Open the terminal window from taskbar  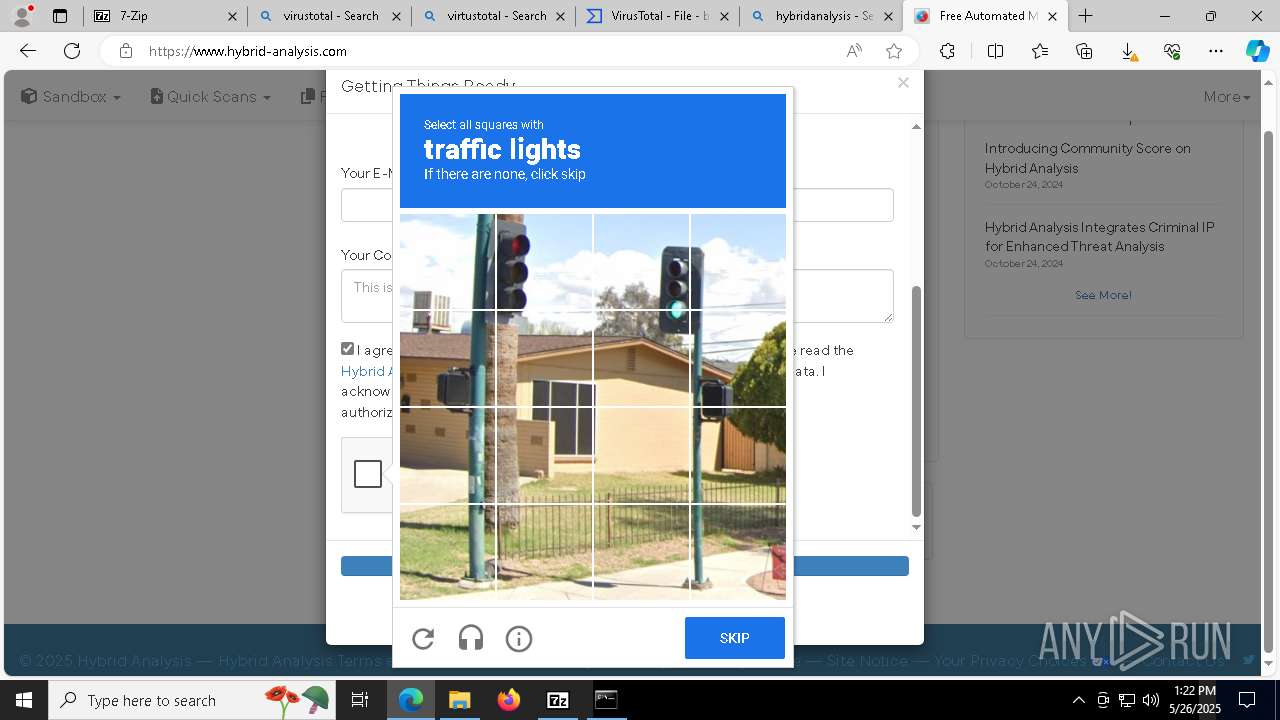coord(606,700)
